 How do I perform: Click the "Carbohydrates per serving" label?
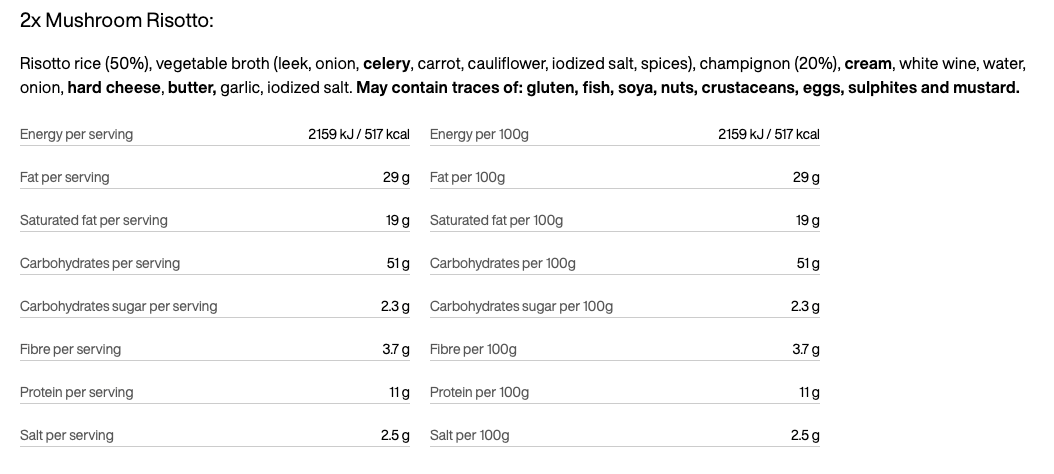[100, 263]
